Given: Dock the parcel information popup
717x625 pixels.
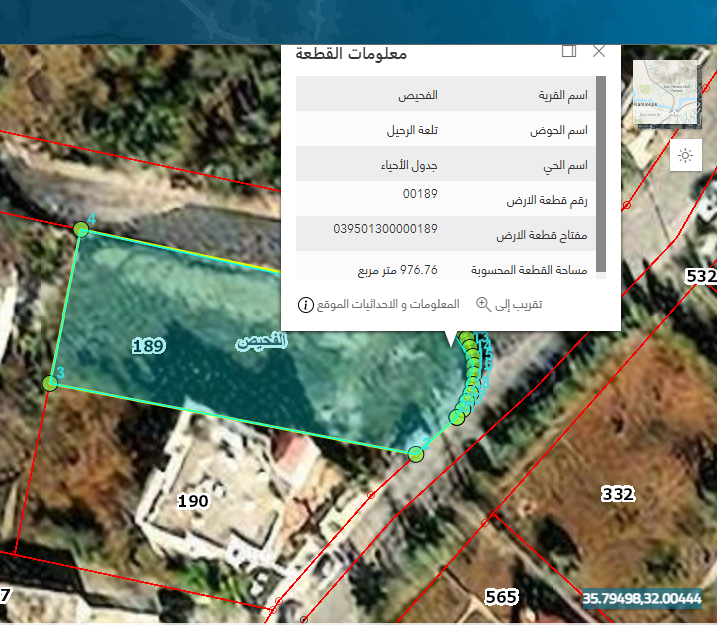Looking at the screenshot, I should tap(569, 51).
